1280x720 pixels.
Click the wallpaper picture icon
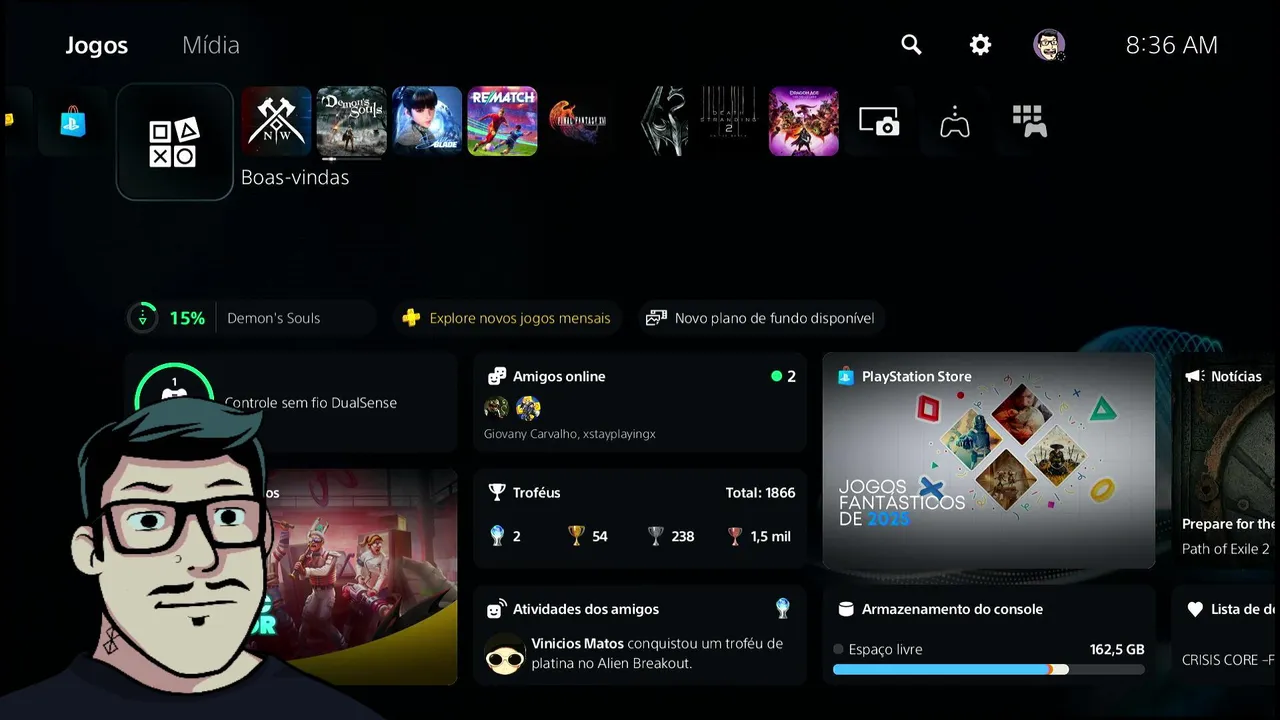click(656, 318)
